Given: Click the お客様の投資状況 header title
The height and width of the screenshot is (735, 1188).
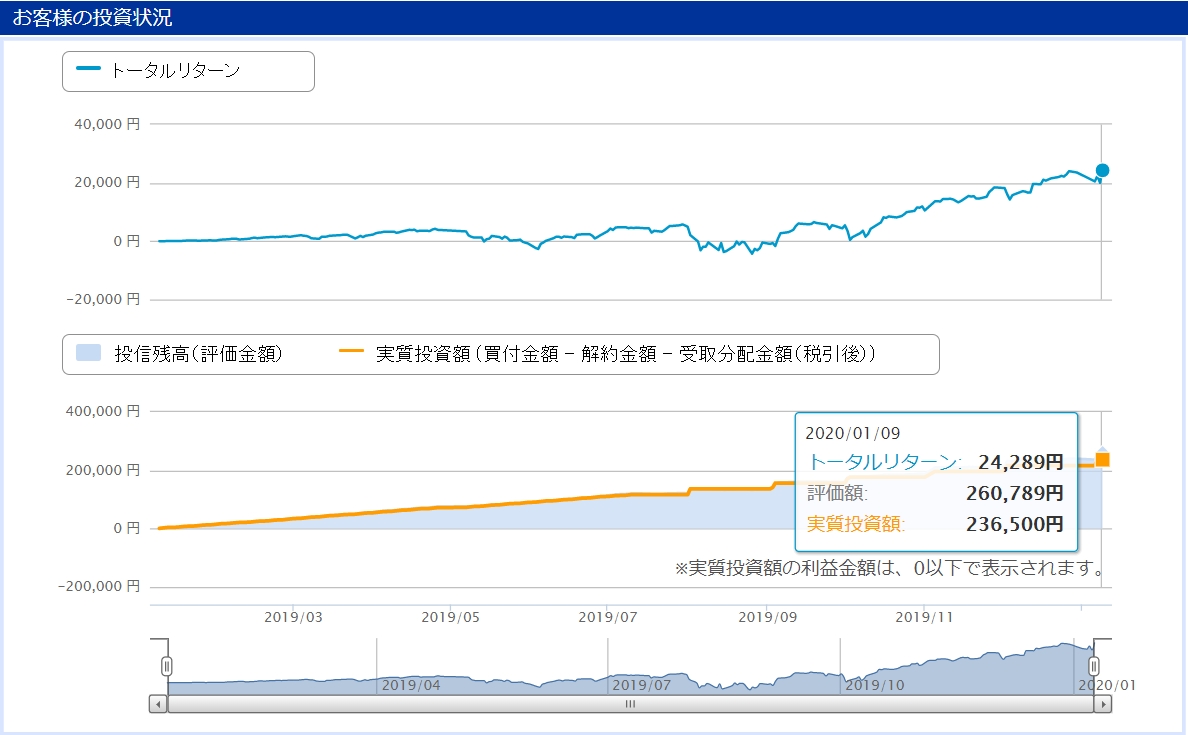Looking at the screenshot, I should coord(92,17).
